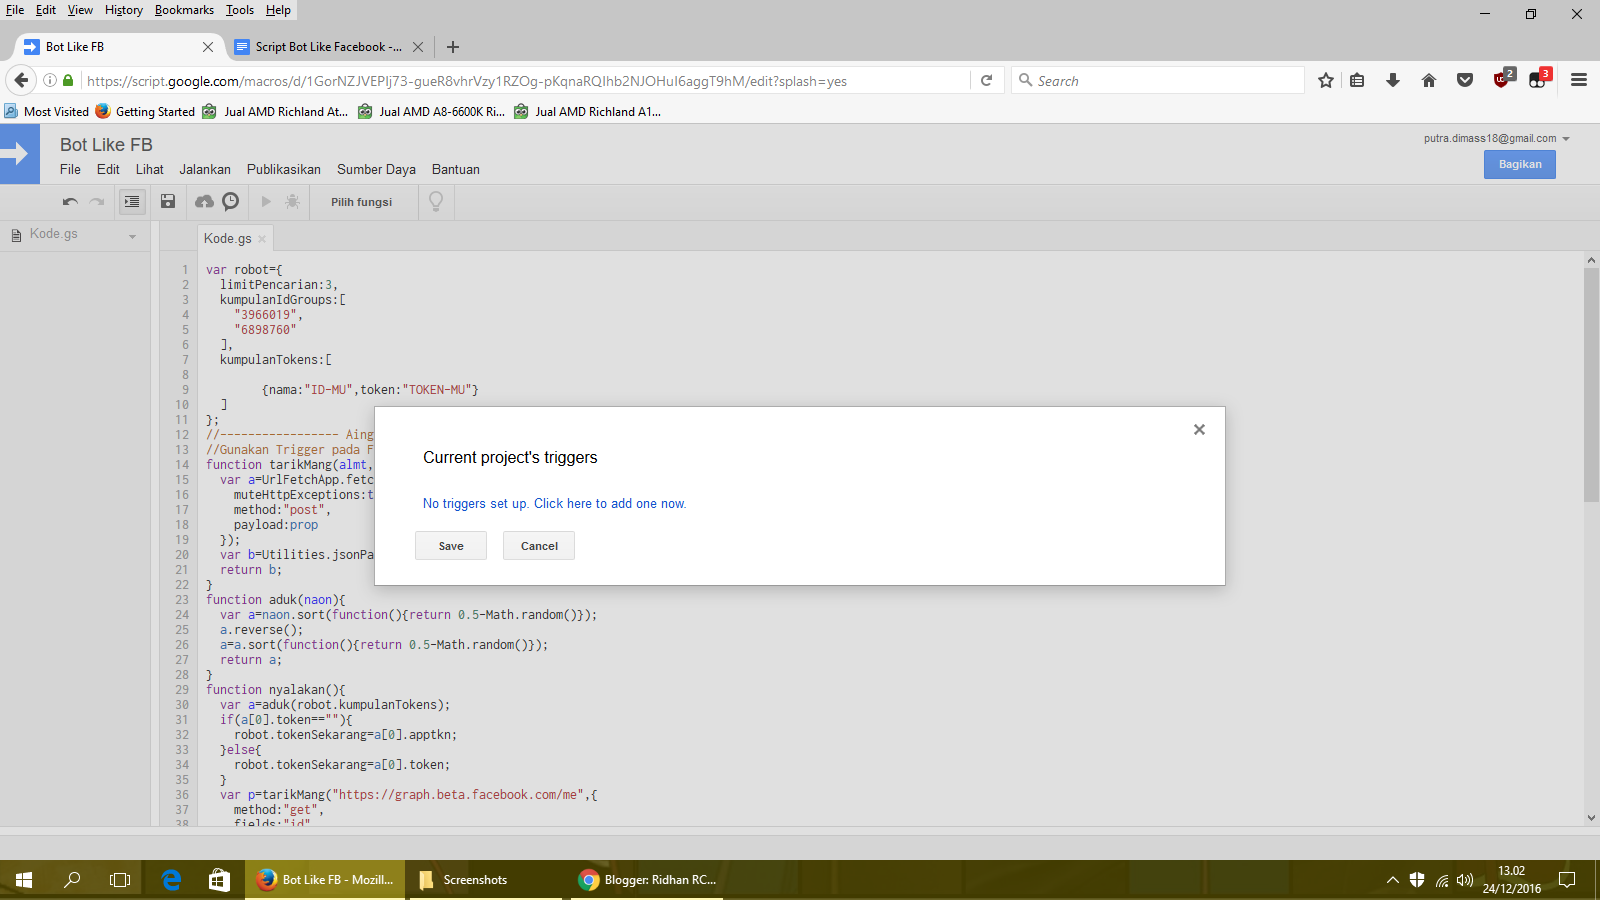Run the script with the play icon
The image size is (1600, 900).
(x=266, y=202)
